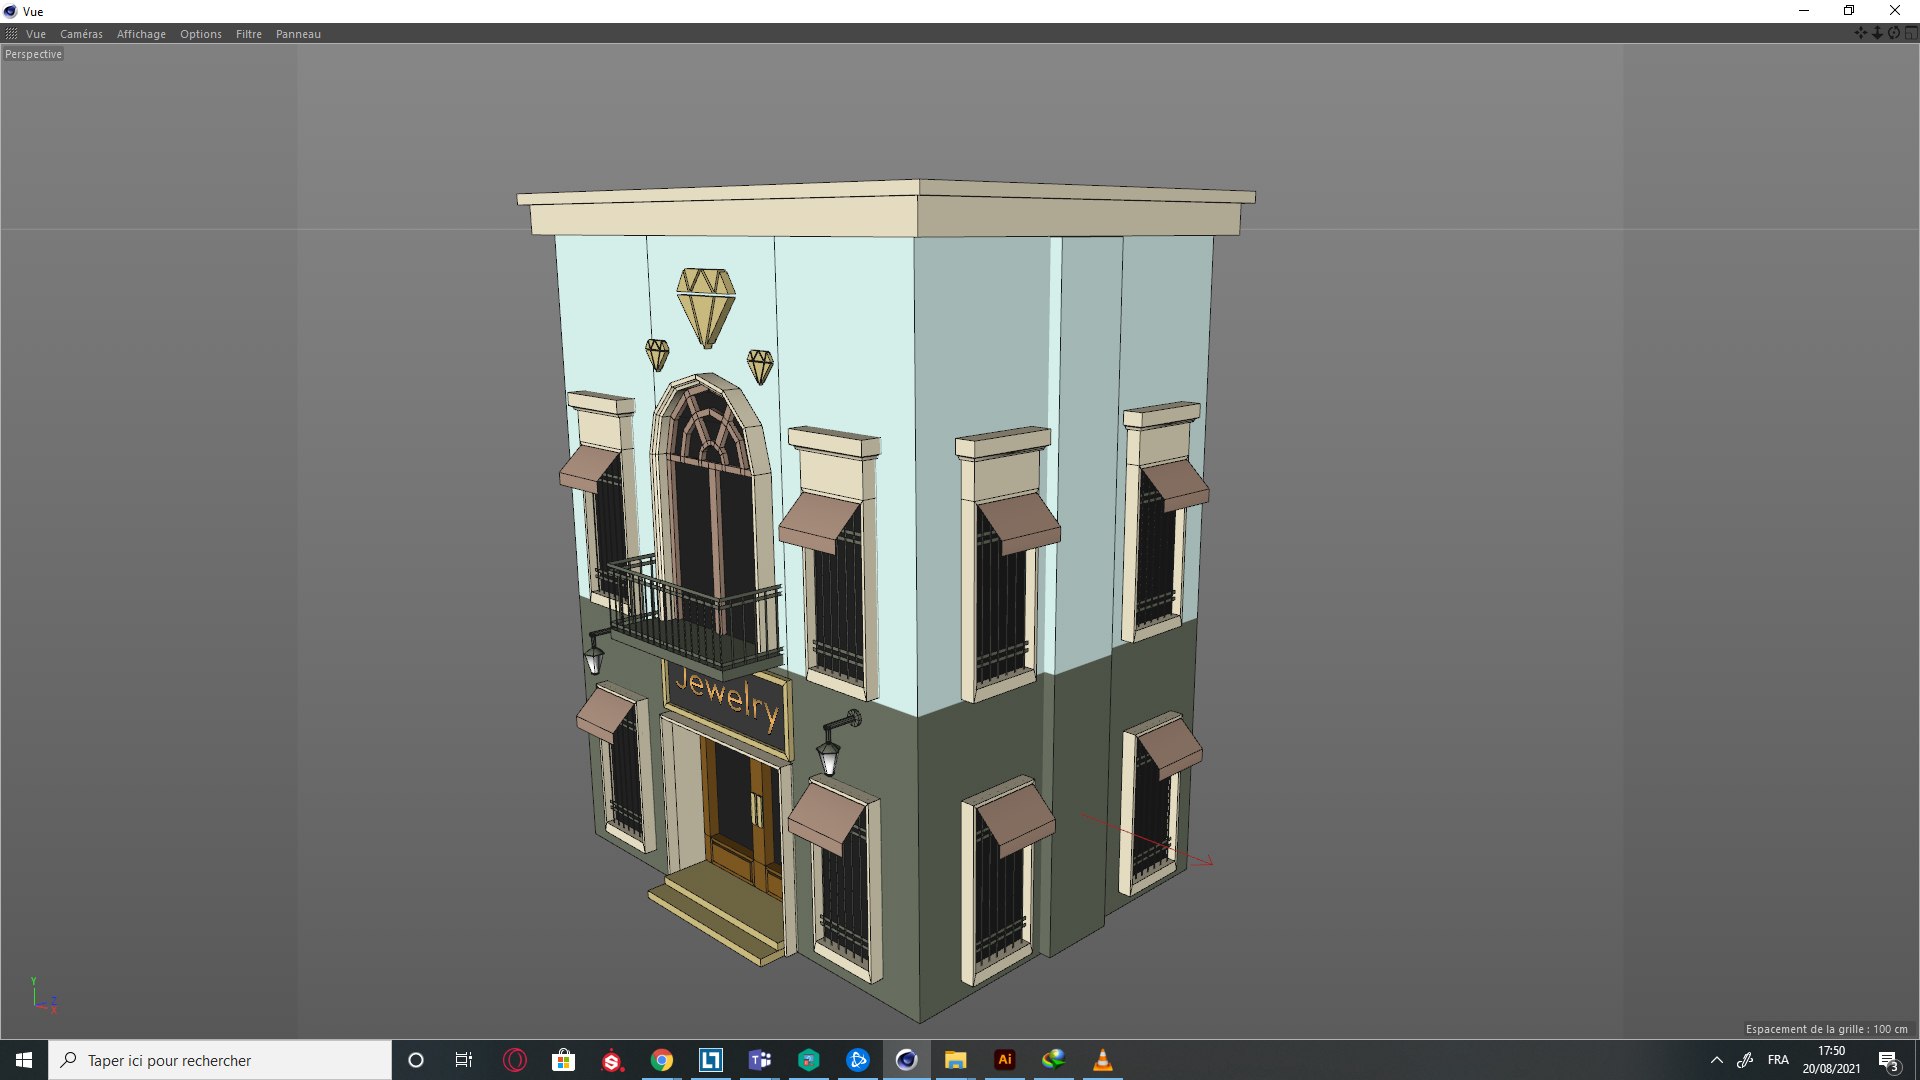Toggle the viewport maximize layout icon
Viewport: 1920px width, 1080px height.
pos(1911,33)
